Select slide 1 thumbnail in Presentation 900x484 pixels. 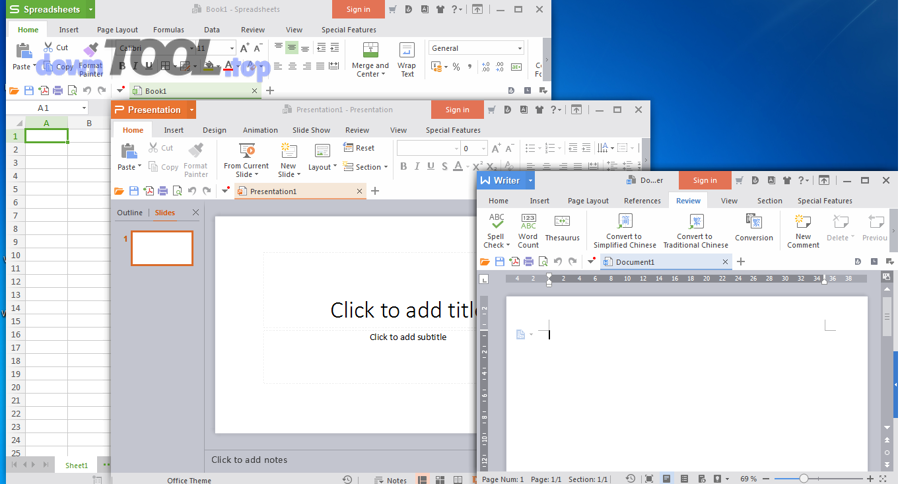[162, 248]
